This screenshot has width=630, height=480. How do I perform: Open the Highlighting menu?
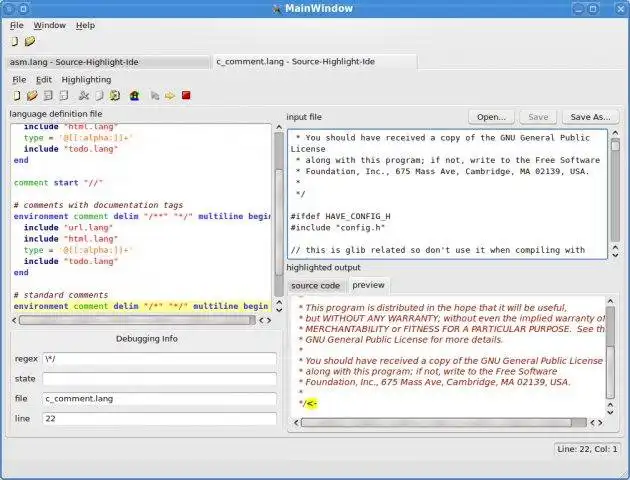click(x=86, y=80)
